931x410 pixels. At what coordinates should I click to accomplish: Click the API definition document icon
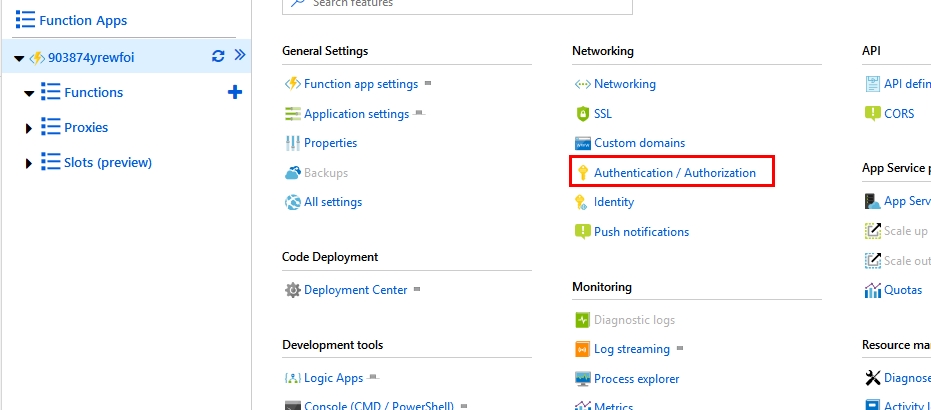(872, 84)
